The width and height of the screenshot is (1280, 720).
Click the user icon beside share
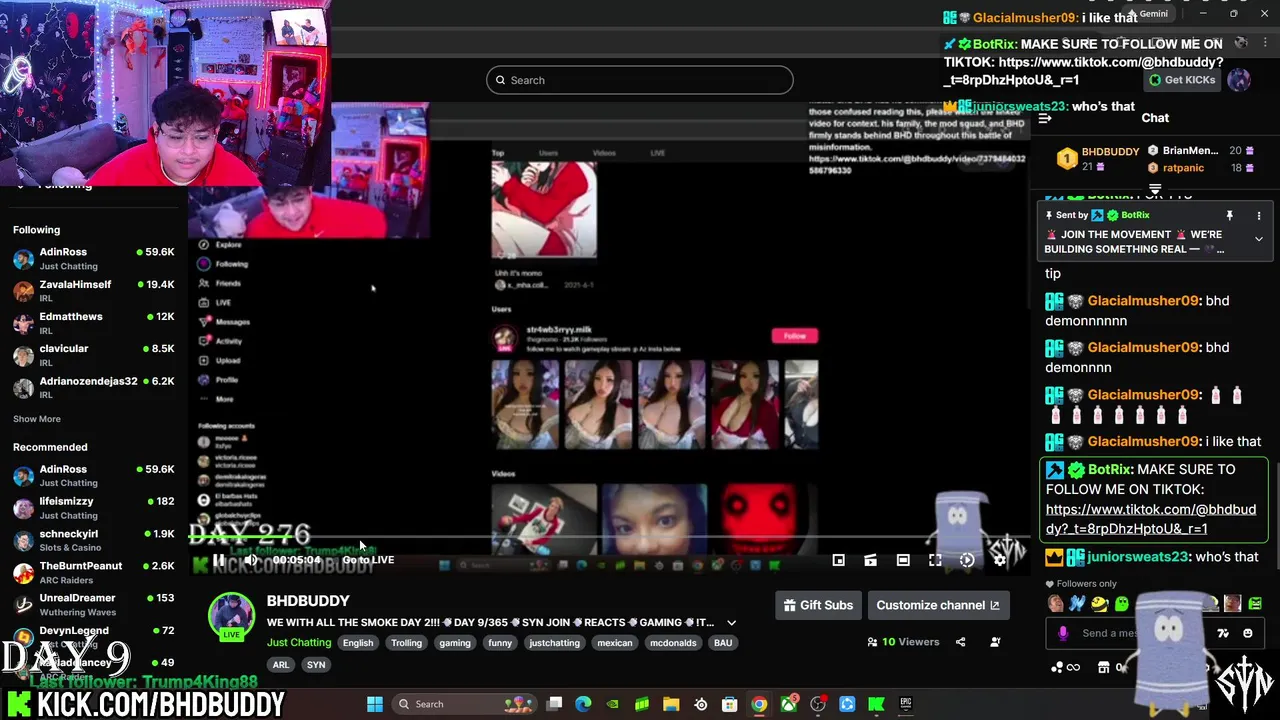coord(995,642)
